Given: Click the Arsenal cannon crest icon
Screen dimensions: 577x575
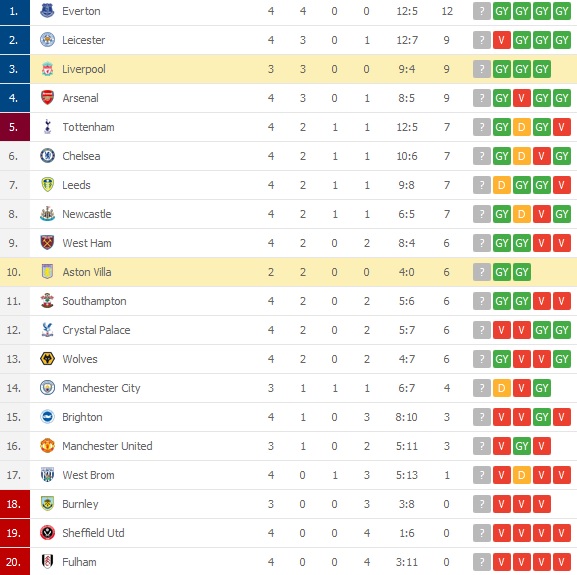Looking at the screenshot, I should click(x=47, y=98).
